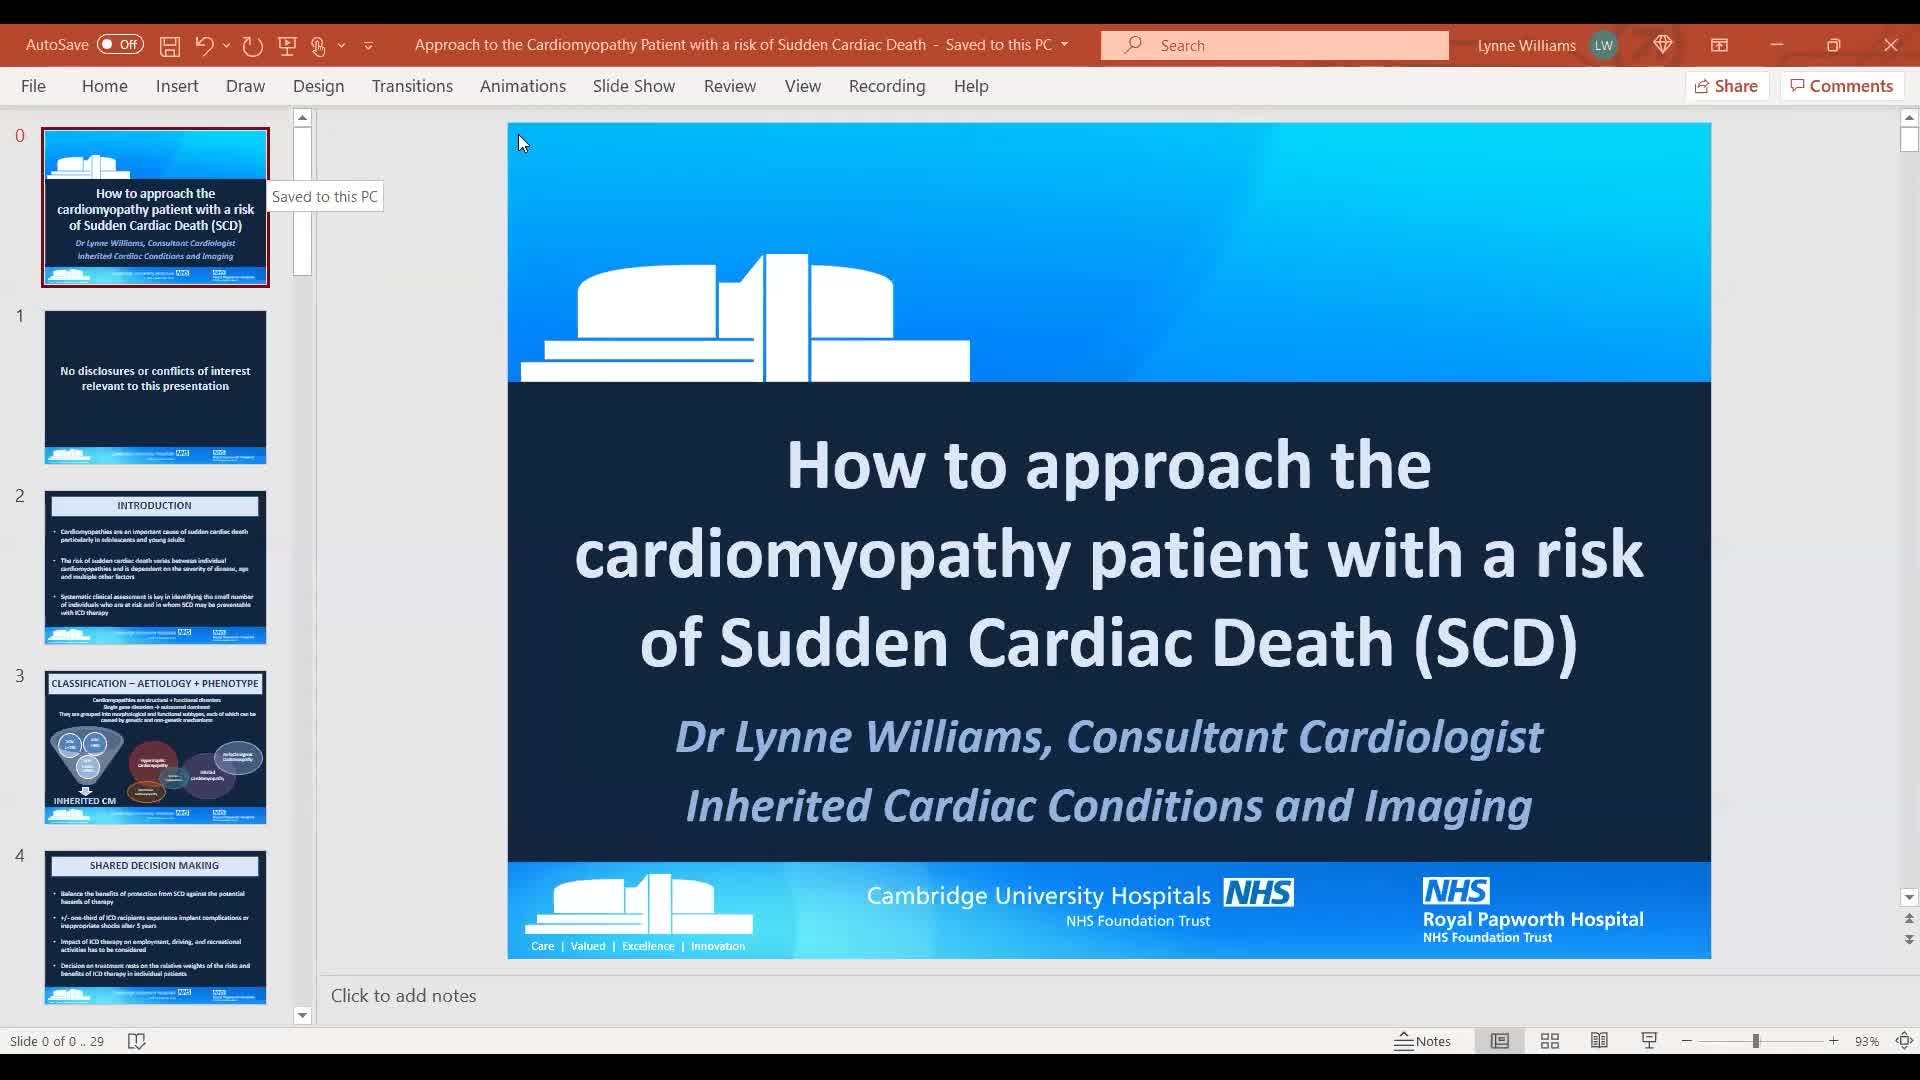Click the Undo arrow icon

point(204,46)
